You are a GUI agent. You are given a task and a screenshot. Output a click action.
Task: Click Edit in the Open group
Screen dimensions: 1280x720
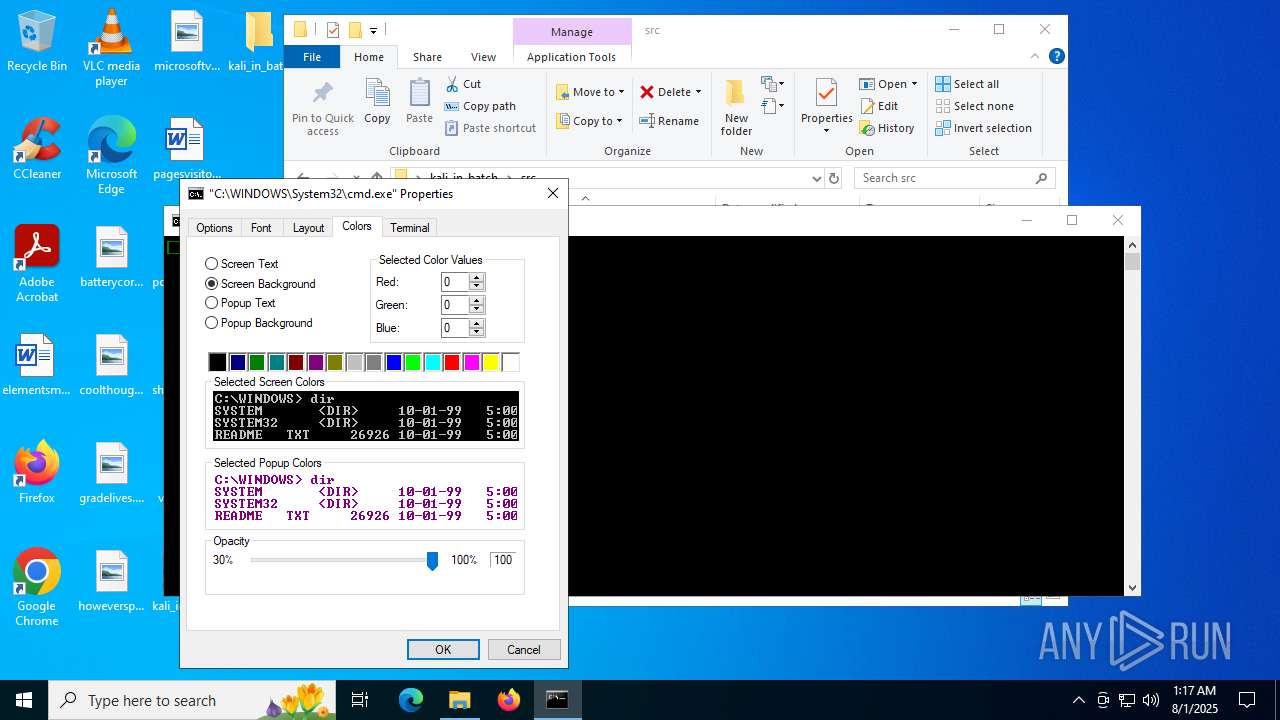point(878,106)
